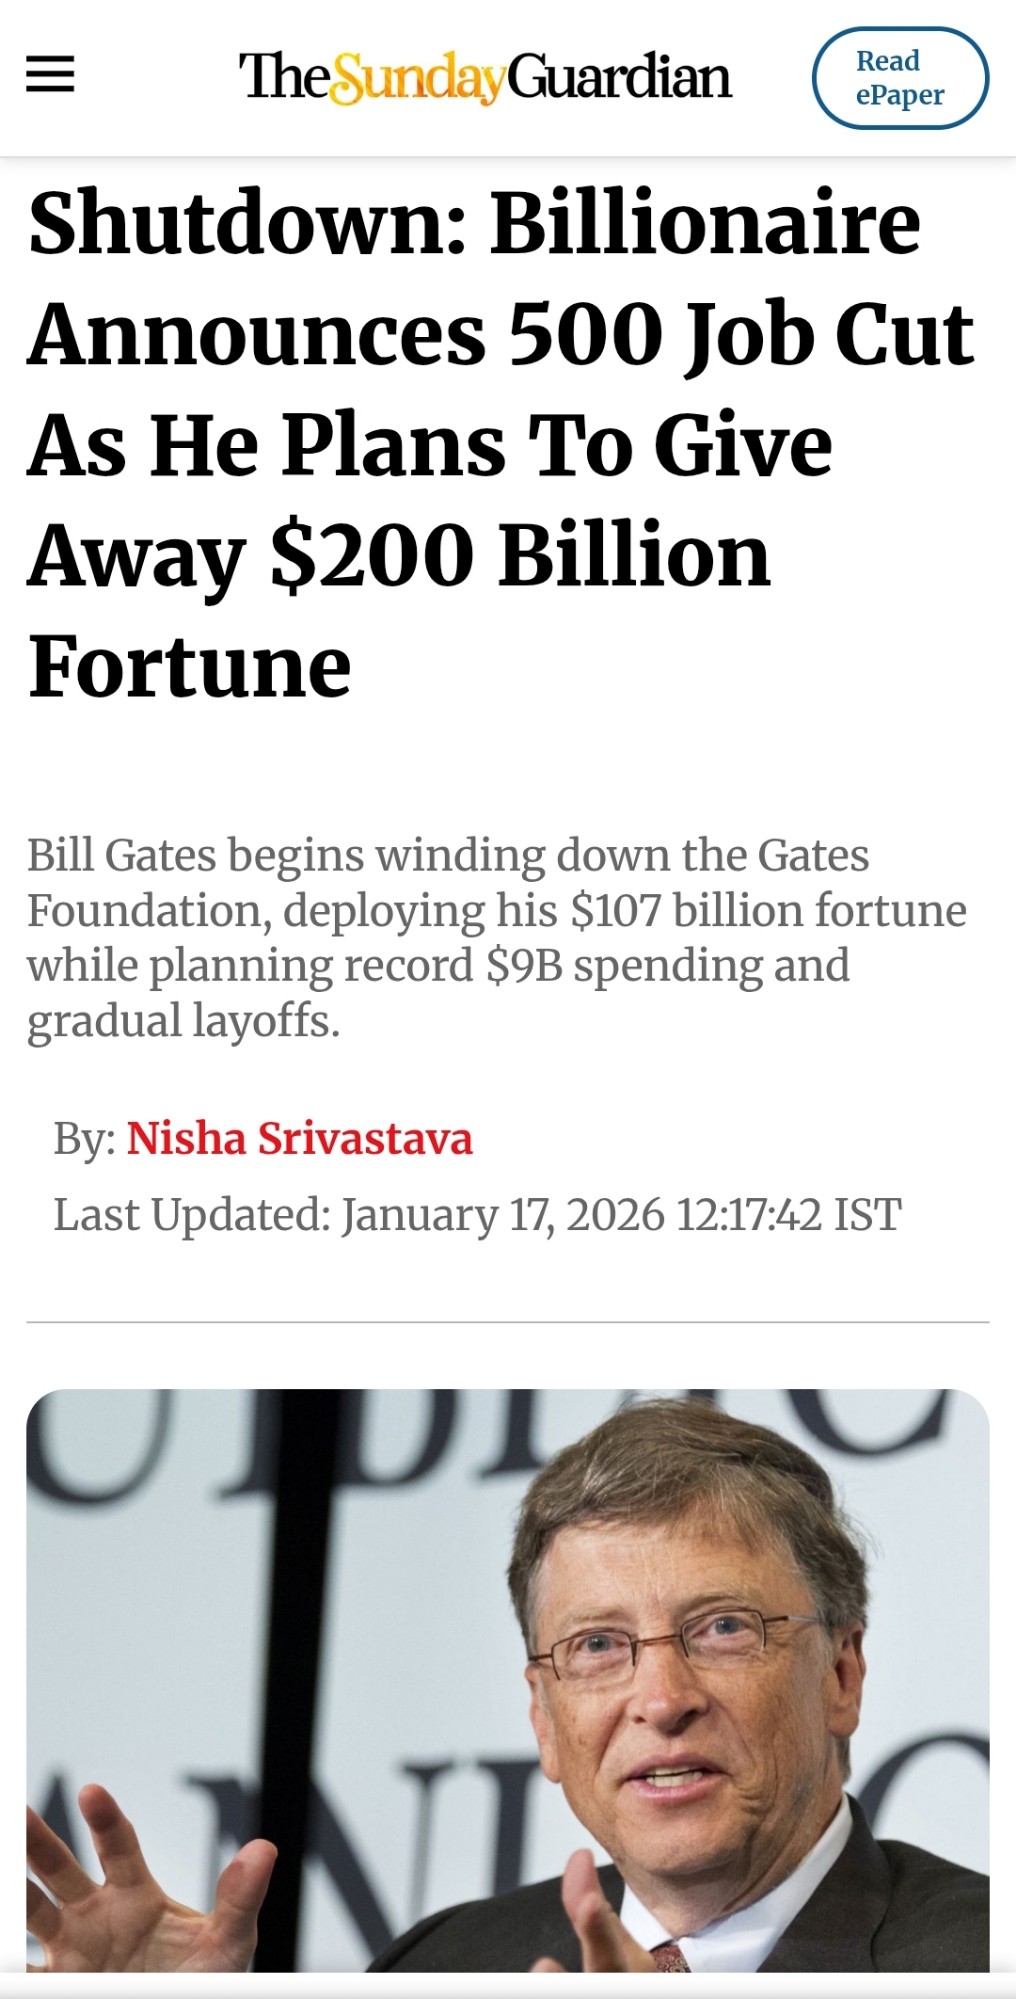Click the Bill Gates article photo
The height and width of the screenshot is (1999, 1016).
click(508, 1680)
